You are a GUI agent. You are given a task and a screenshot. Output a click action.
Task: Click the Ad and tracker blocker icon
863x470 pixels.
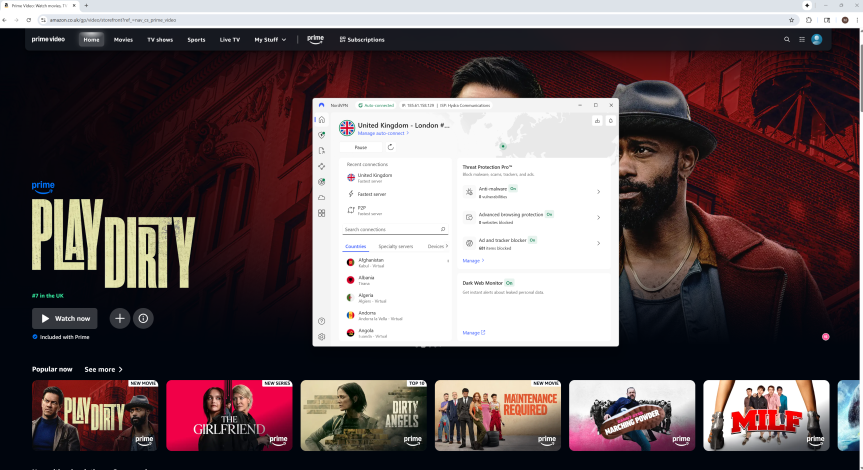[469, 243]
